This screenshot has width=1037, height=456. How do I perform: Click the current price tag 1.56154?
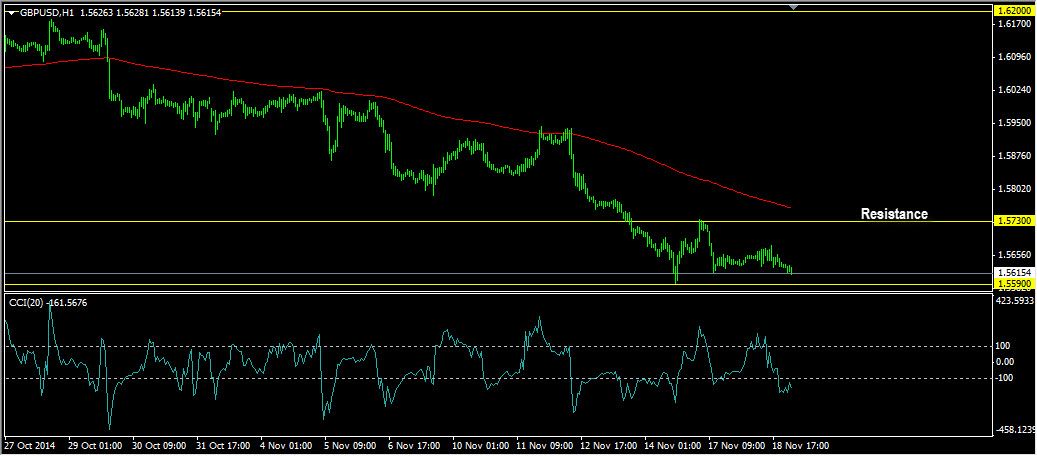pyautogui.click(x=1015, y=272)
